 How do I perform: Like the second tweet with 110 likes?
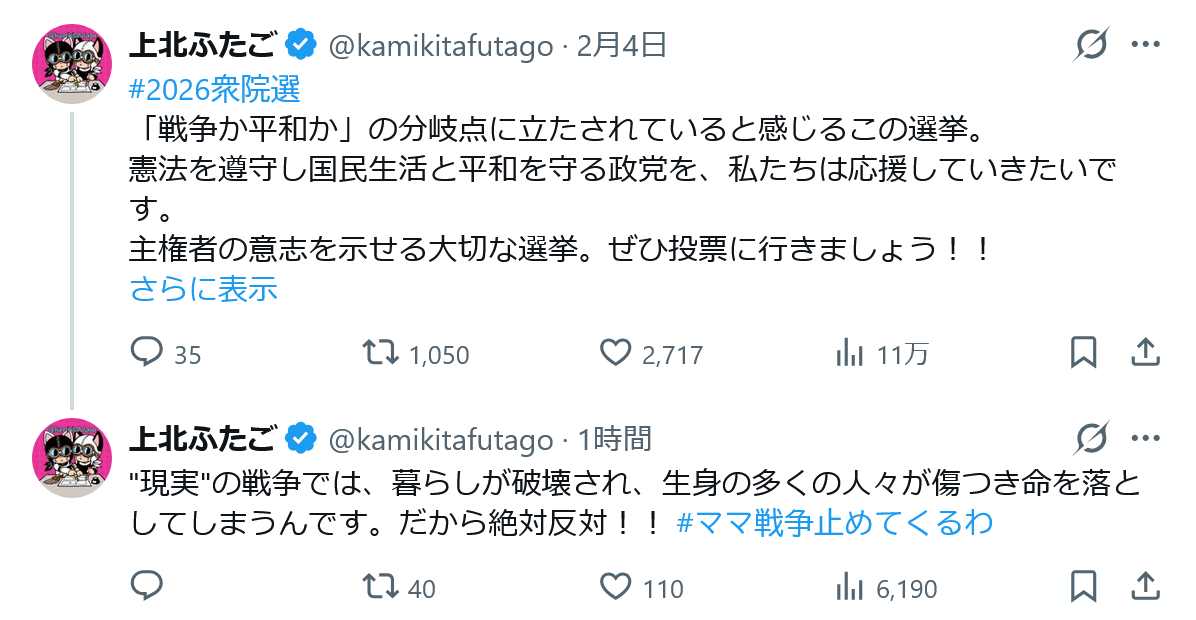616,587
